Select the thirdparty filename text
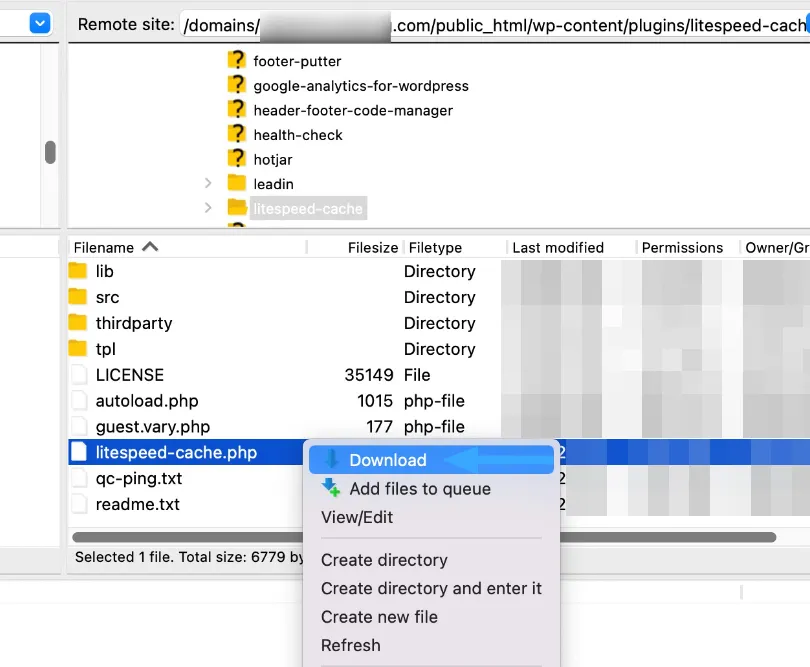Image resolution: width=810 pixels, height=667 pixels. 134,323
